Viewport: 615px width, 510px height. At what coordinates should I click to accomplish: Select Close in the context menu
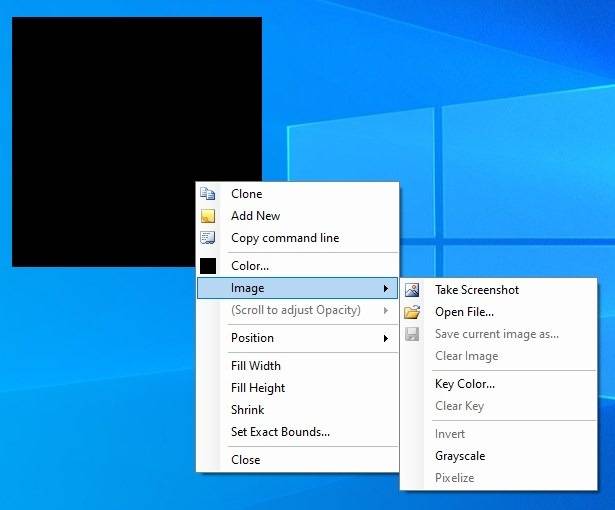297,460
